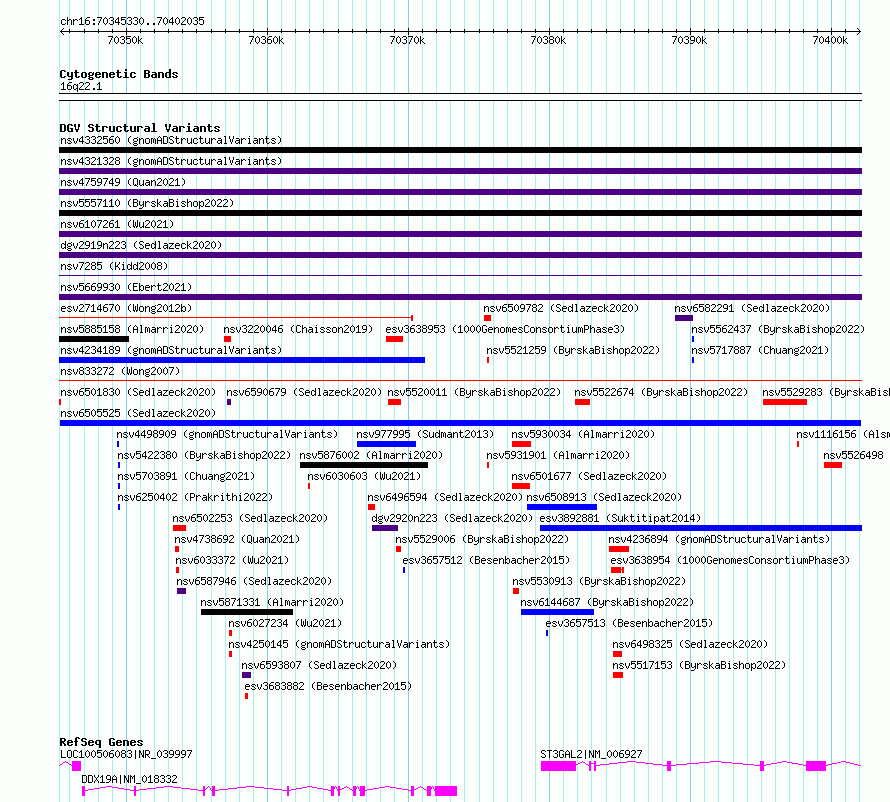Click the 16q22.1 cytogenetic band label
890x802 pixels.
[81, 86]
